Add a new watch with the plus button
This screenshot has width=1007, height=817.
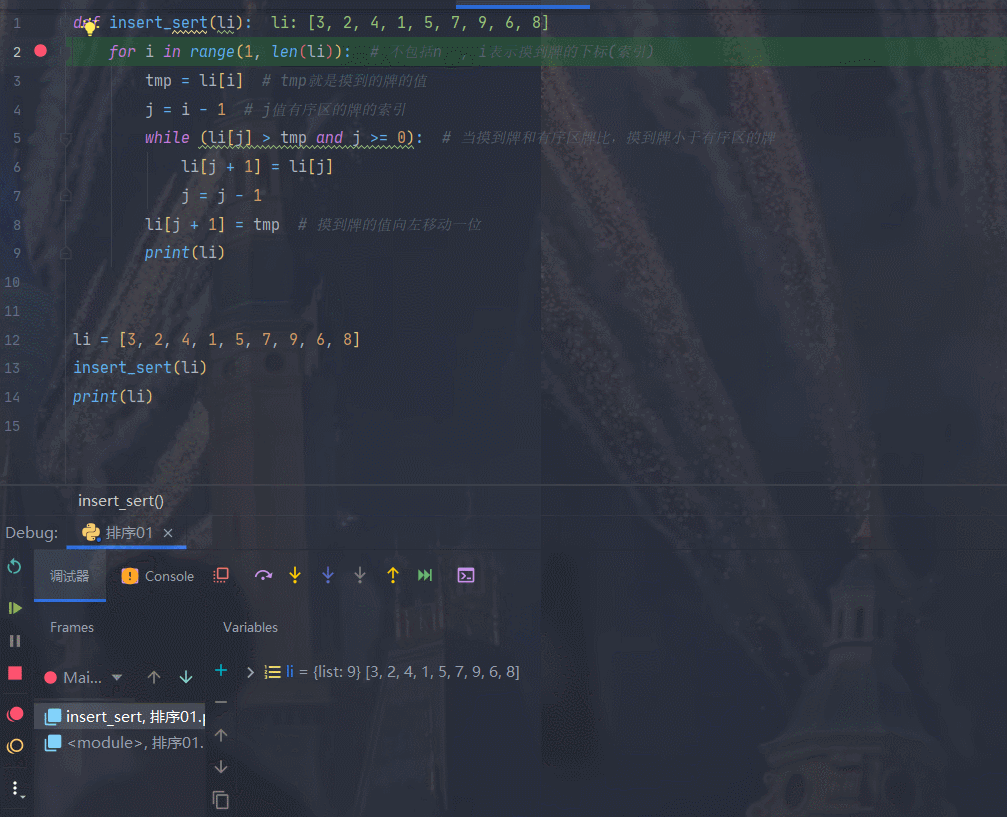[x=220, y=671]
